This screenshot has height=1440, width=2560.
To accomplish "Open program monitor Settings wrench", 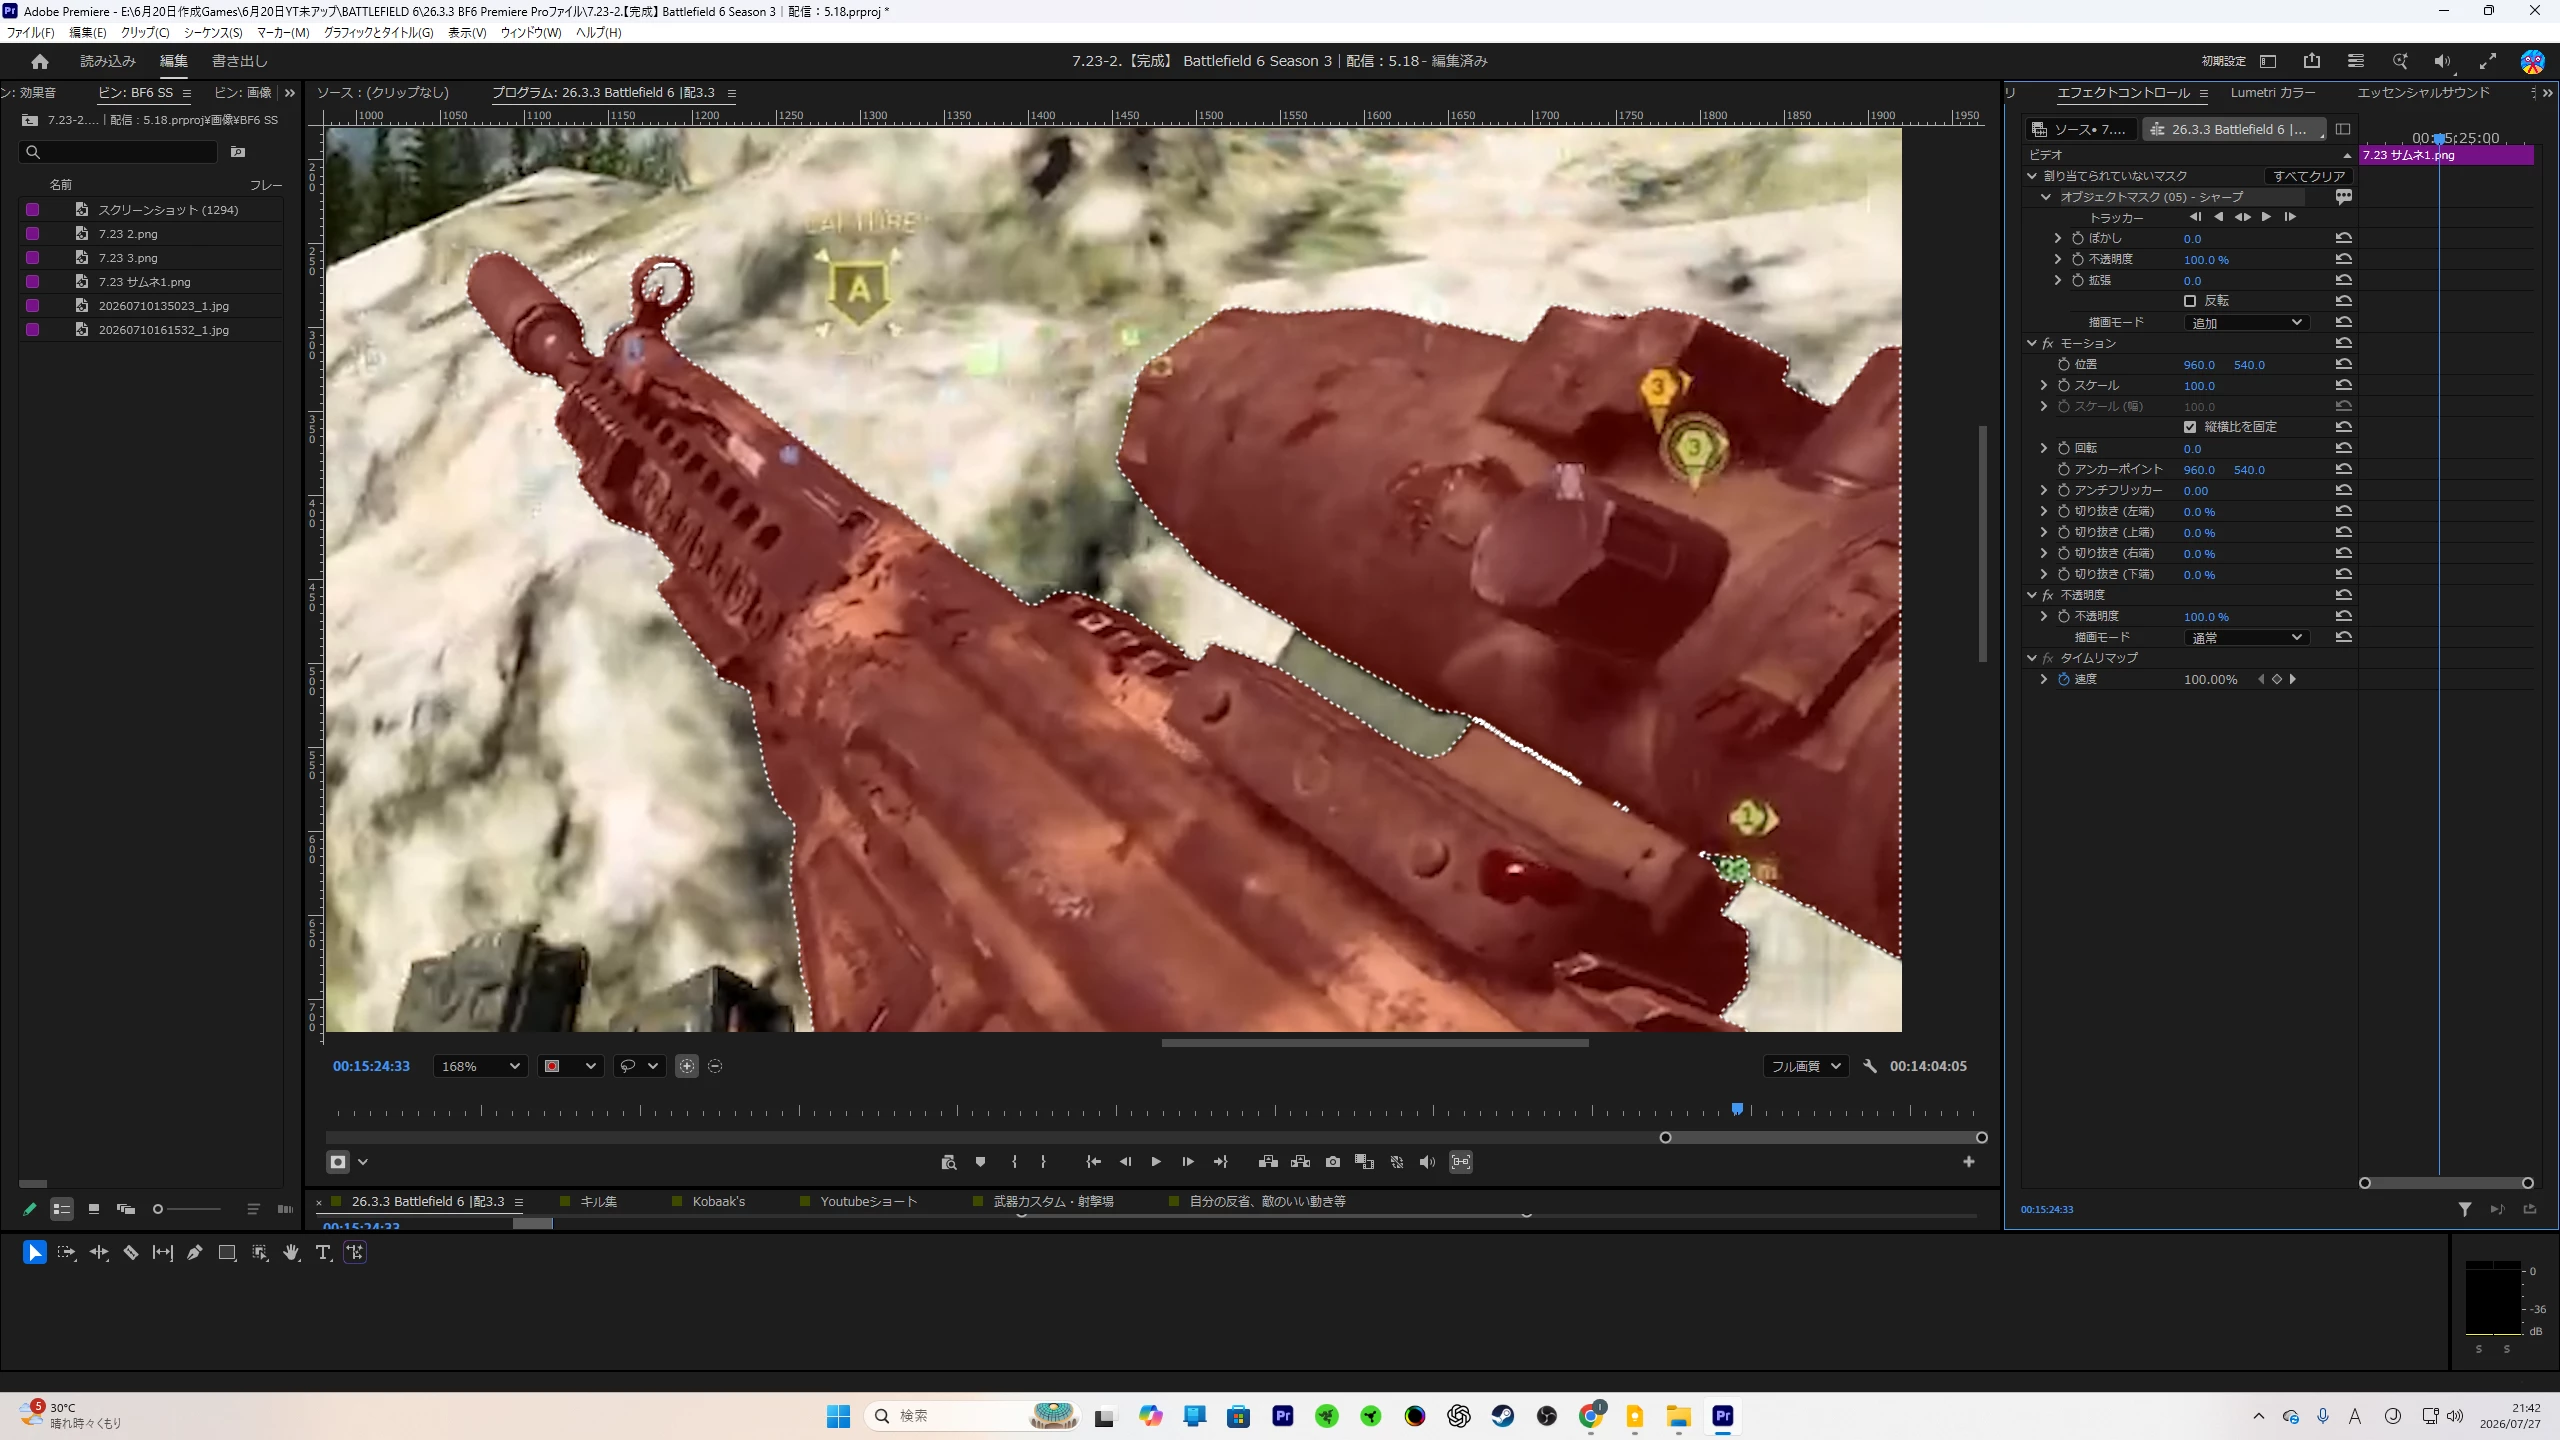I will pos(1870,1066).
